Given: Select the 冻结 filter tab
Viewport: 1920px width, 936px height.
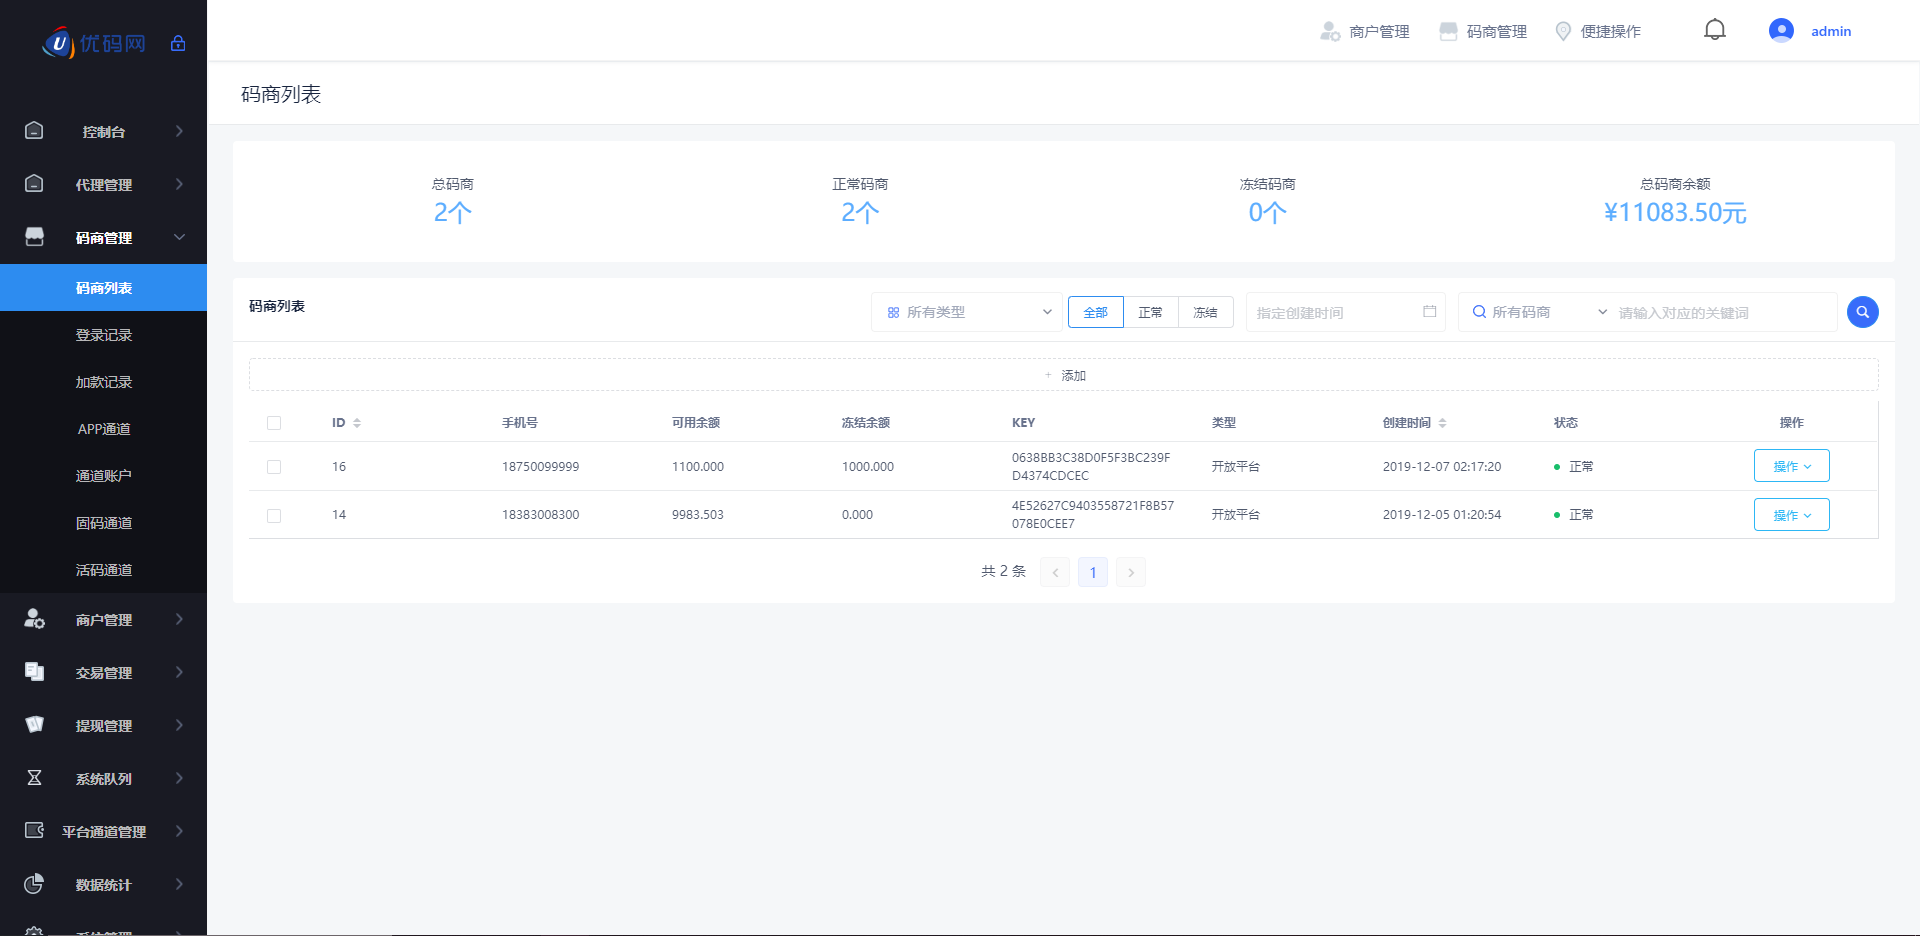Looking at the screenshot, I should click(x=1205, y=312).
